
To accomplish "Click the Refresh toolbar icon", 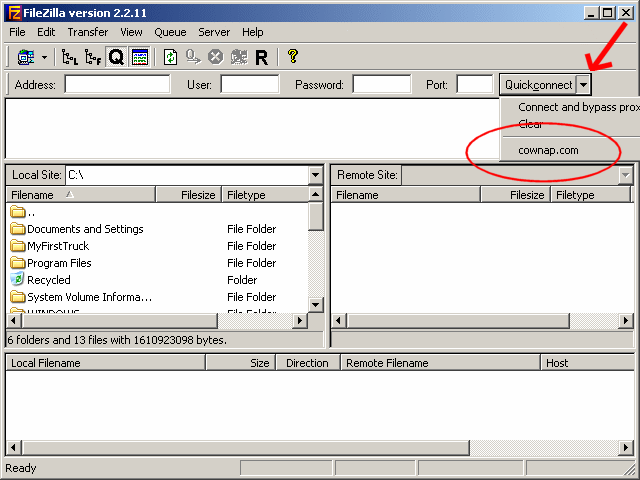I will [171, 57].
